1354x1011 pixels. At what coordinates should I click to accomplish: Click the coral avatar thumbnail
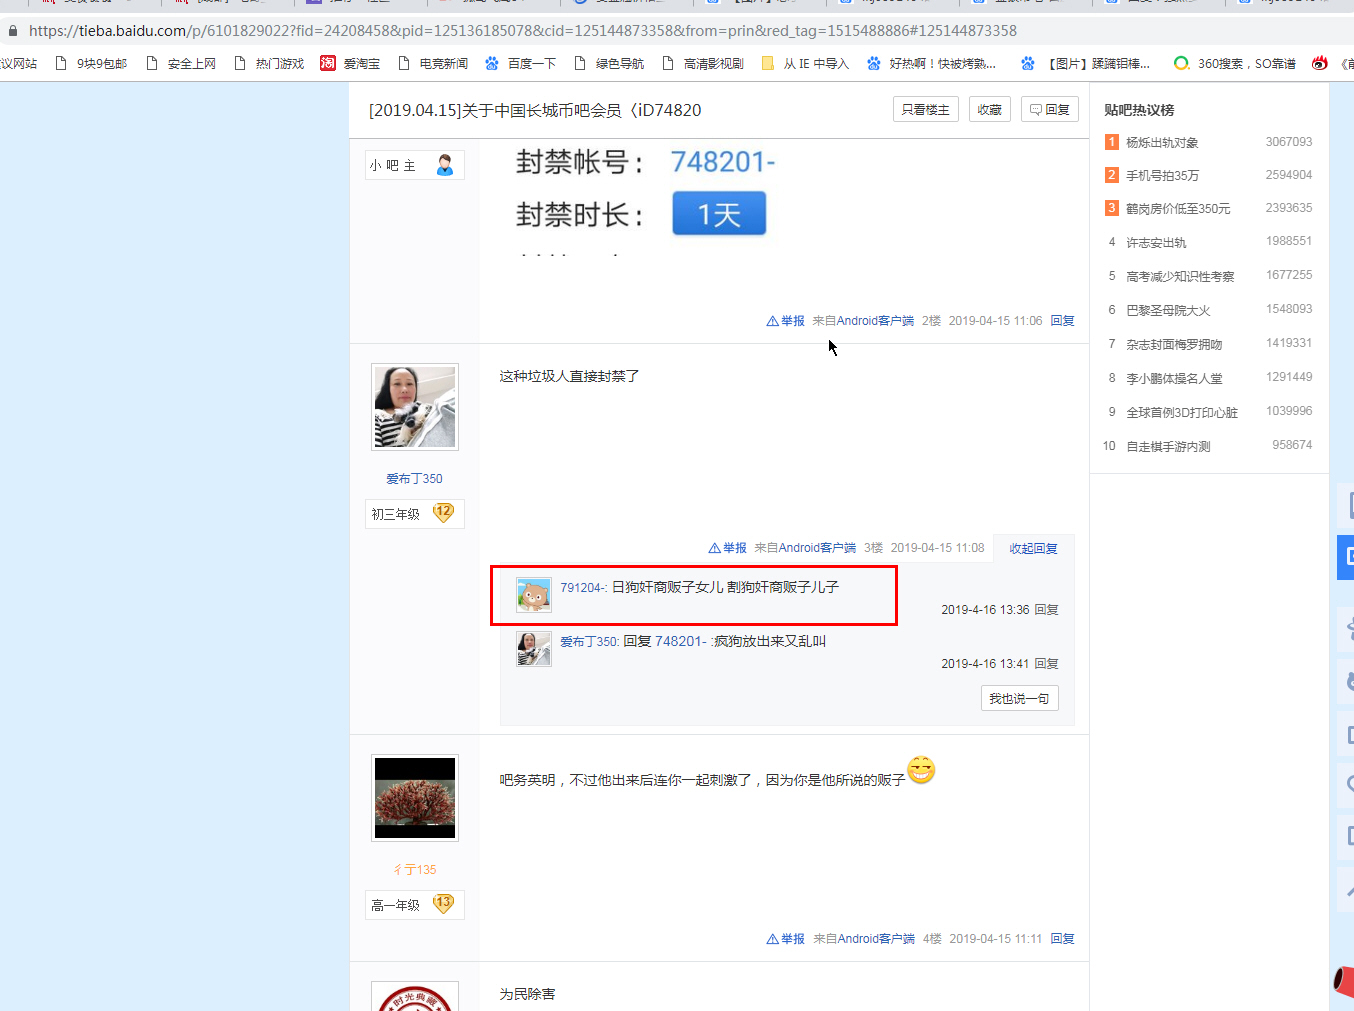[415, 797]
